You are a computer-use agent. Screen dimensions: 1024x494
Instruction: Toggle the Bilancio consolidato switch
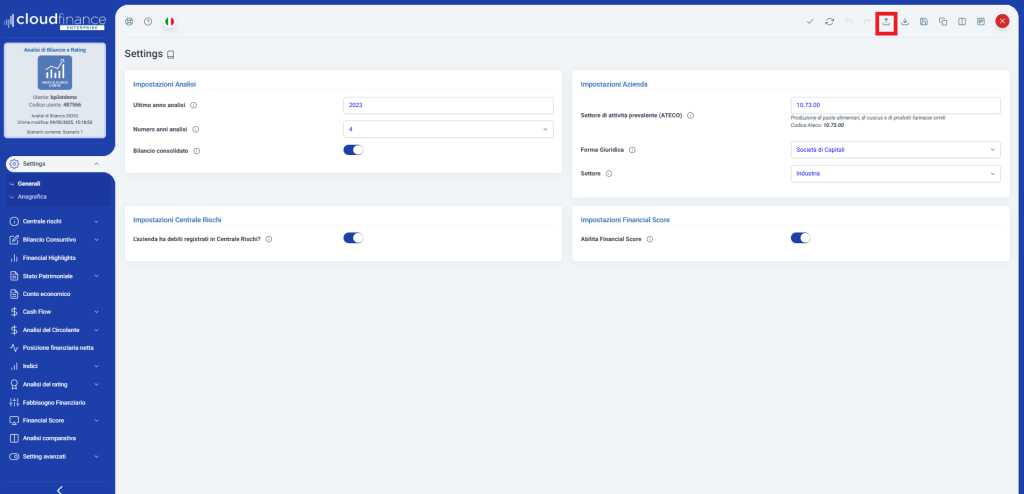tap(353, 150)
